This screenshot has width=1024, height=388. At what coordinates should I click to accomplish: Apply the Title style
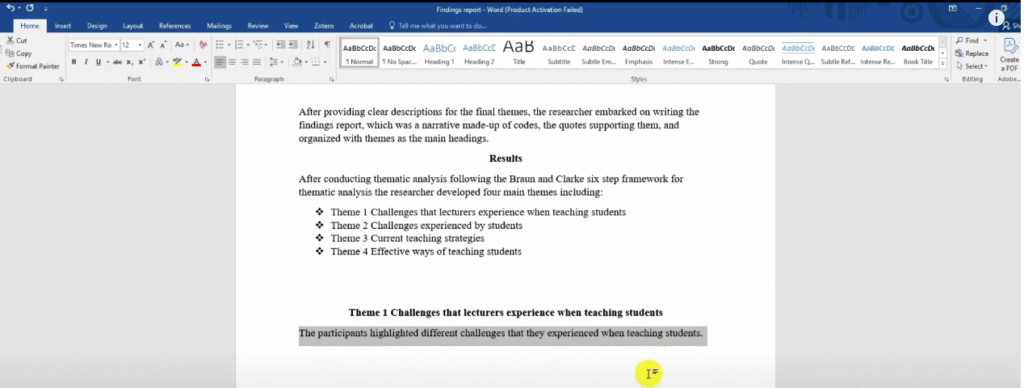click(519, 54)
